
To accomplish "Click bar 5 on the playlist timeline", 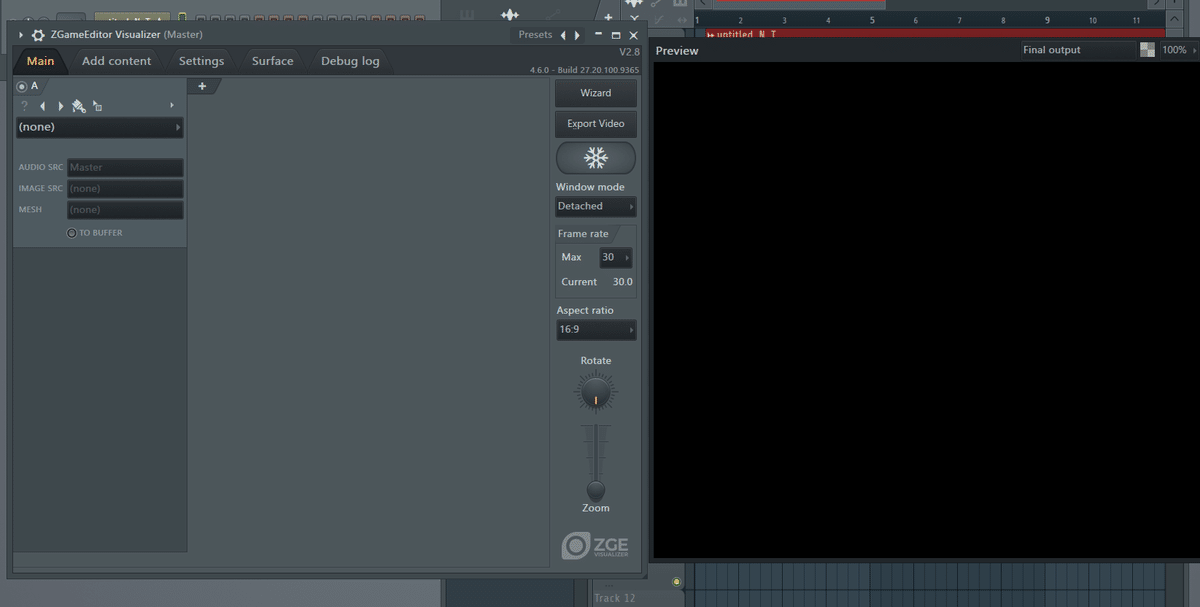I will (872, 20).
